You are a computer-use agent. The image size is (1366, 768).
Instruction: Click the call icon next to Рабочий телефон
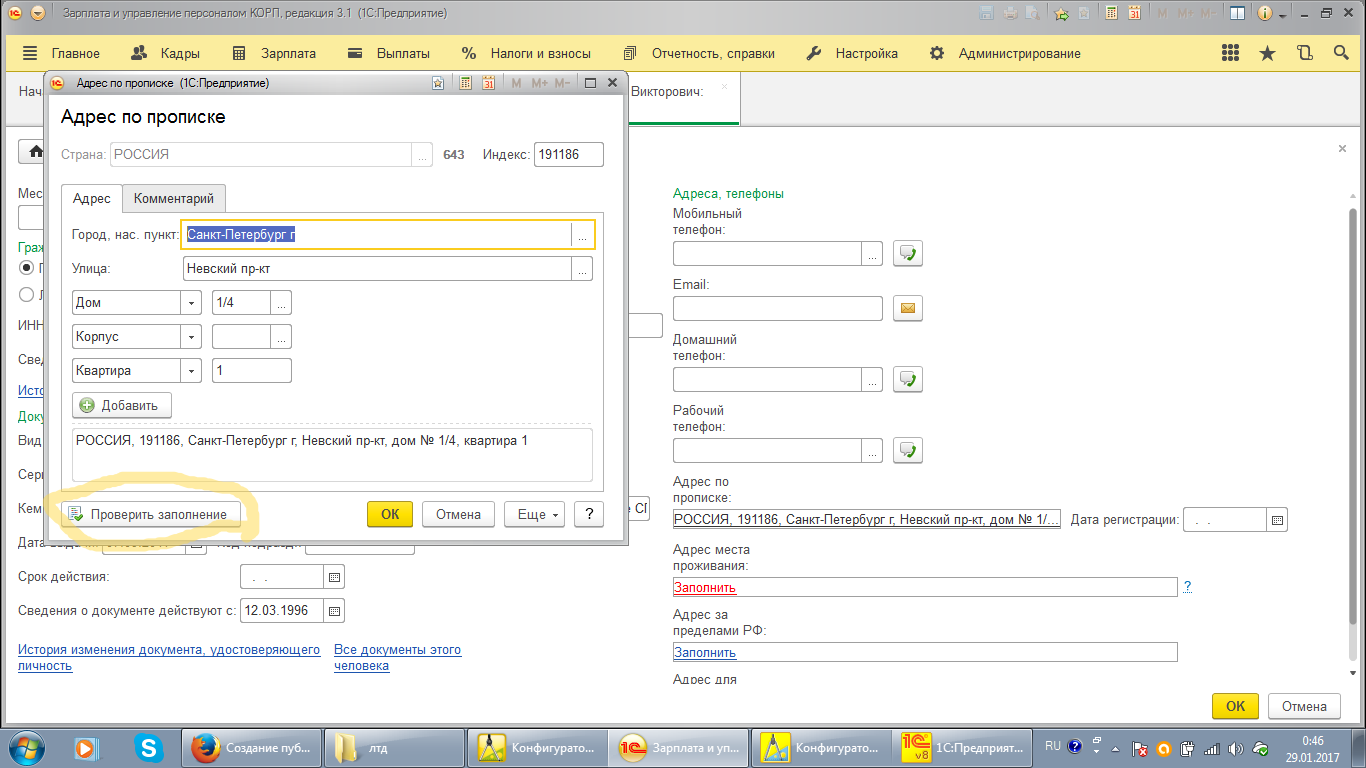[908, 450]
